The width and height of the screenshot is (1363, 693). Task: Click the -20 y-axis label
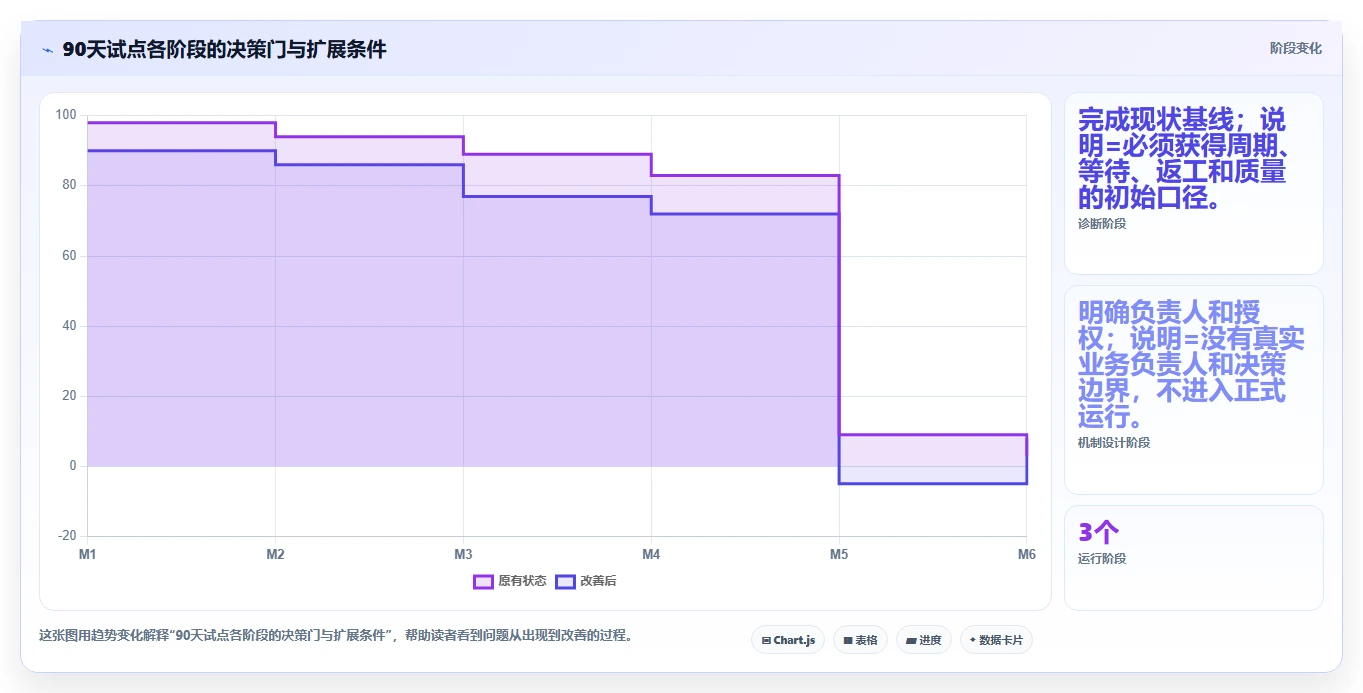click(x=67, y=536)
